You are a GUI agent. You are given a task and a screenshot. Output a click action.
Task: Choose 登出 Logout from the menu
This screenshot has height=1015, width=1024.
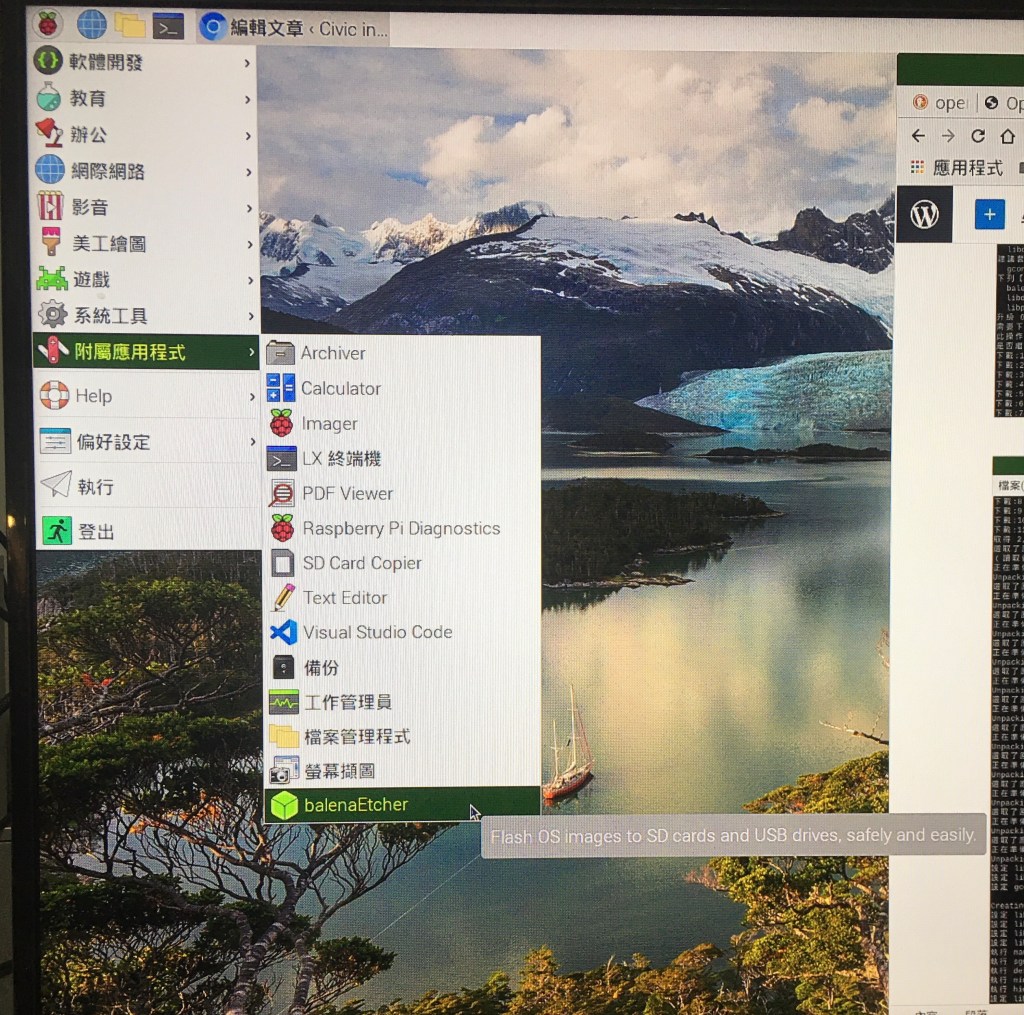(96, 531)
